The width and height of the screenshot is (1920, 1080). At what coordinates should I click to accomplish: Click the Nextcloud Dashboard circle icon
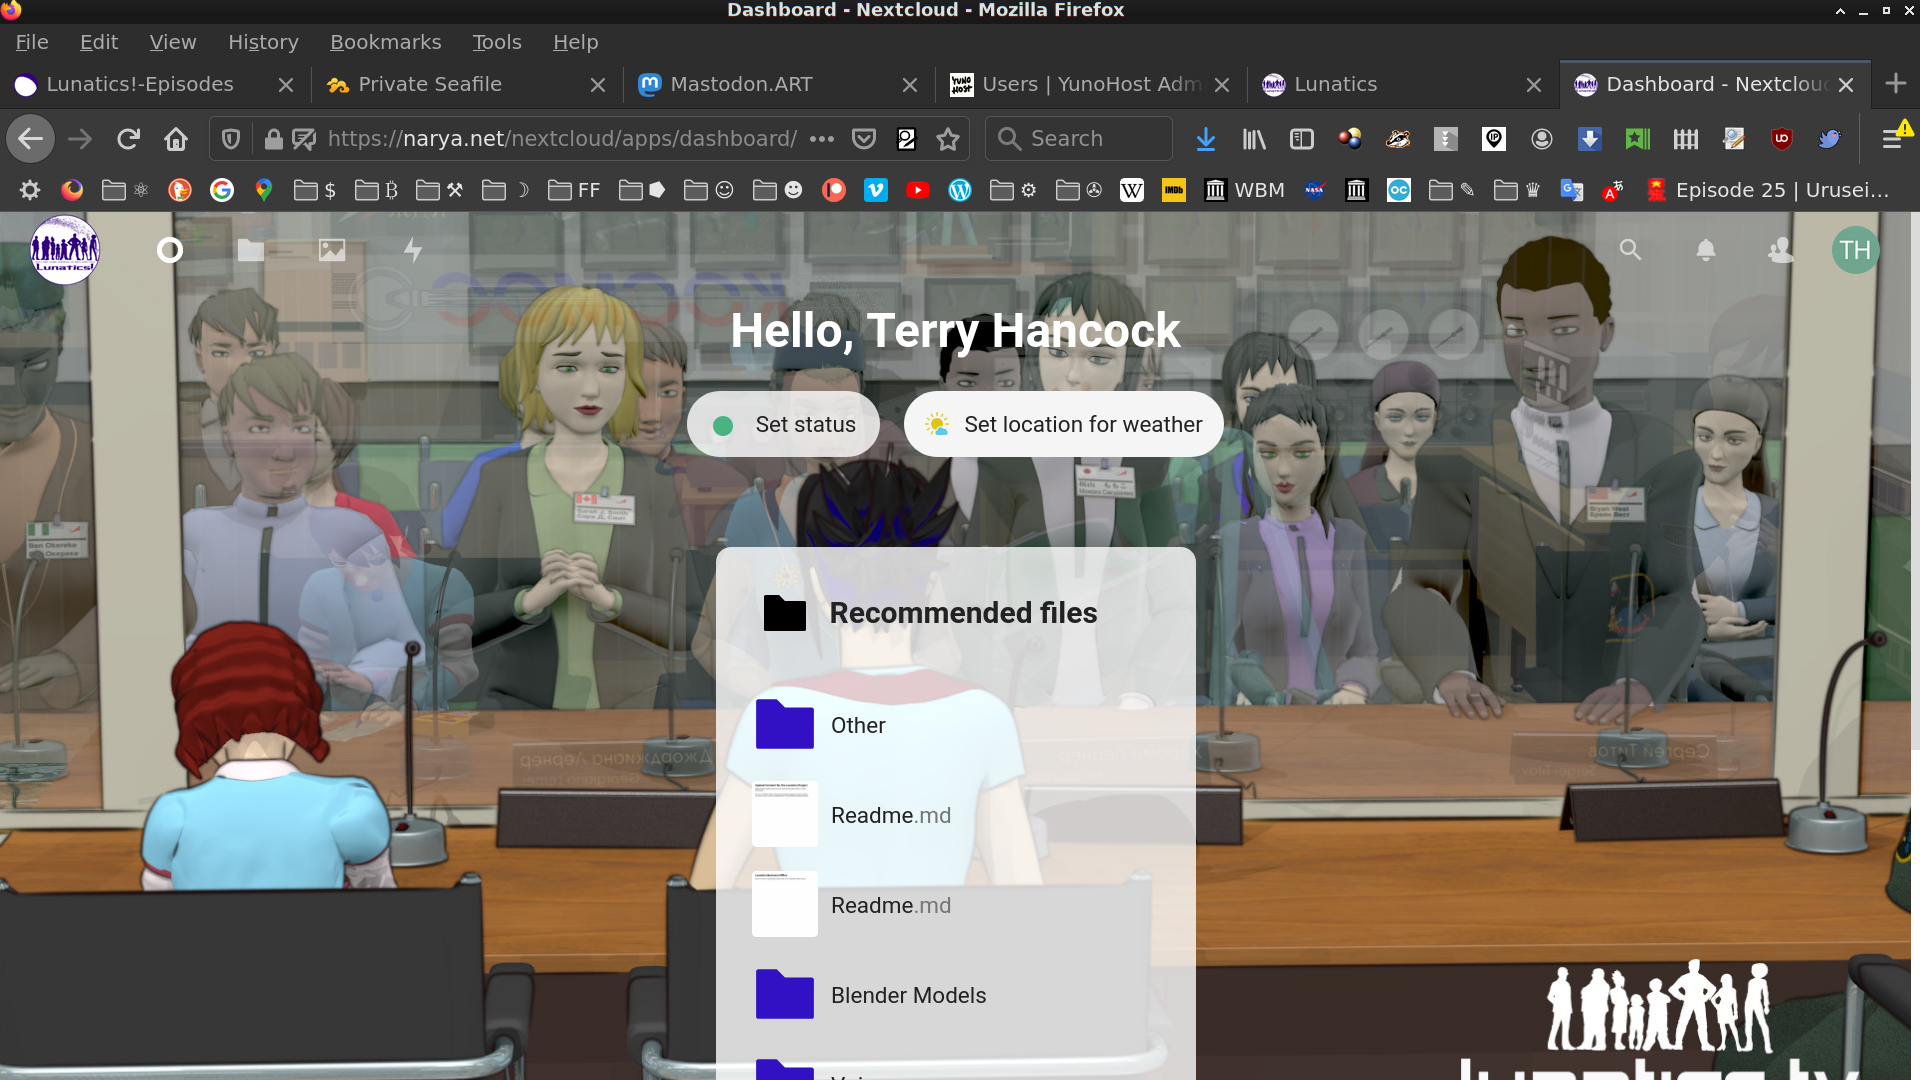pyautogui.click(x=170, y=250)
